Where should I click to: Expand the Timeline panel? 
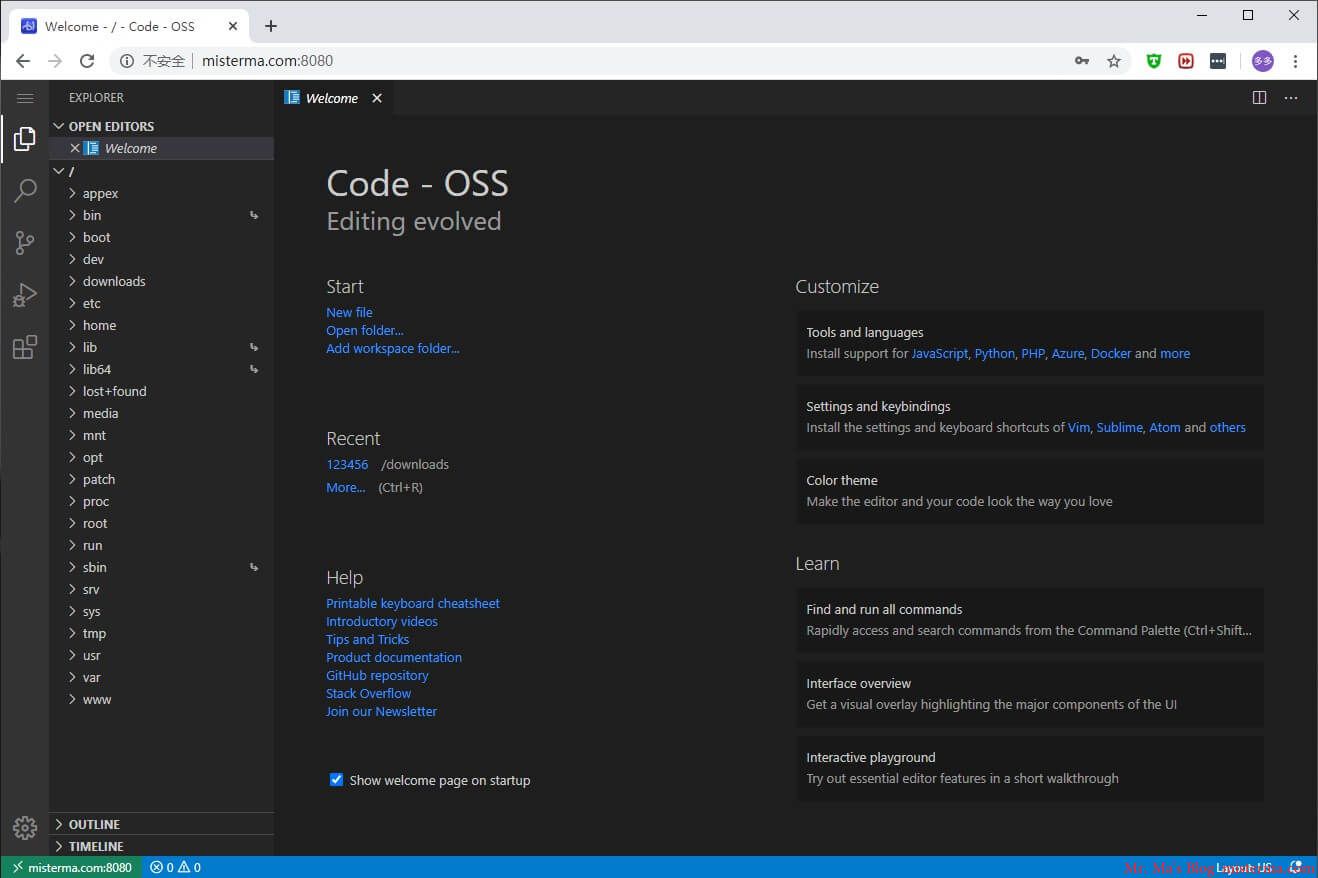point(161,846)
